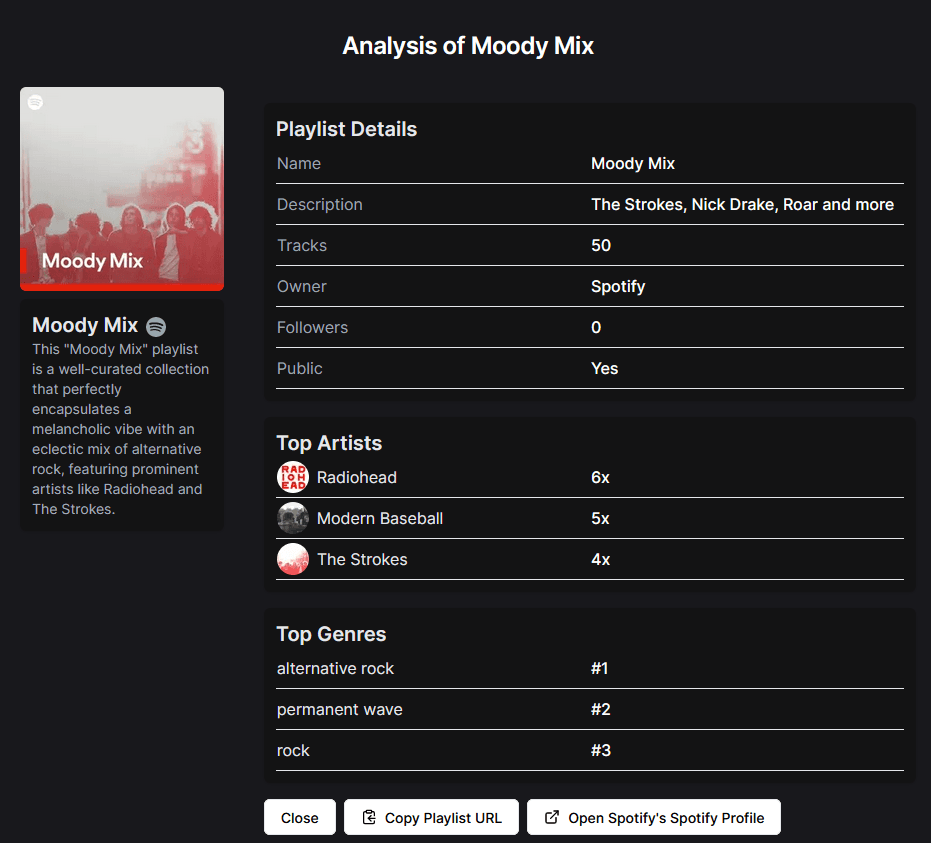Close the playlist analysis dialog
Screen dimensions: 931x843
tap(299, 817)
